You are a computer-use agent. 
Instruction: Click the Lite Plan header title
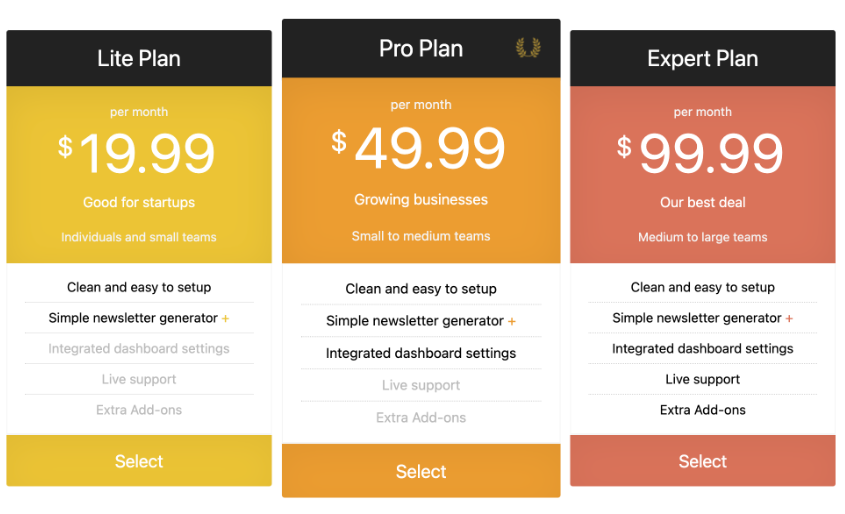[139, 58]
